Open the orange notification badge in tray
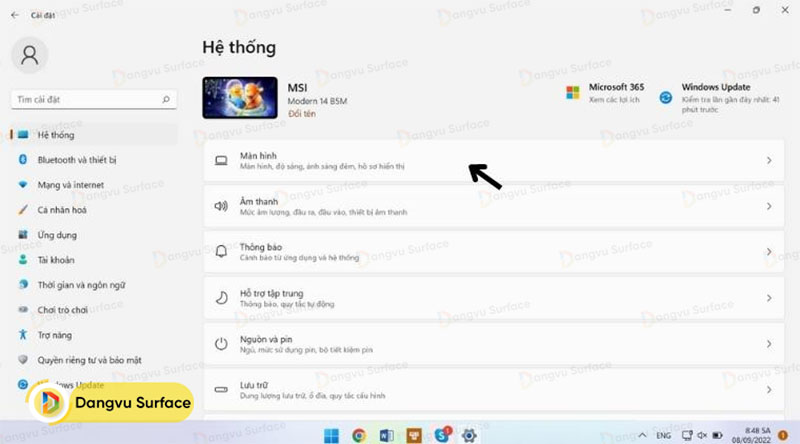Image resolution: width=800 pixels, height=444 pixels. point(783,435)
